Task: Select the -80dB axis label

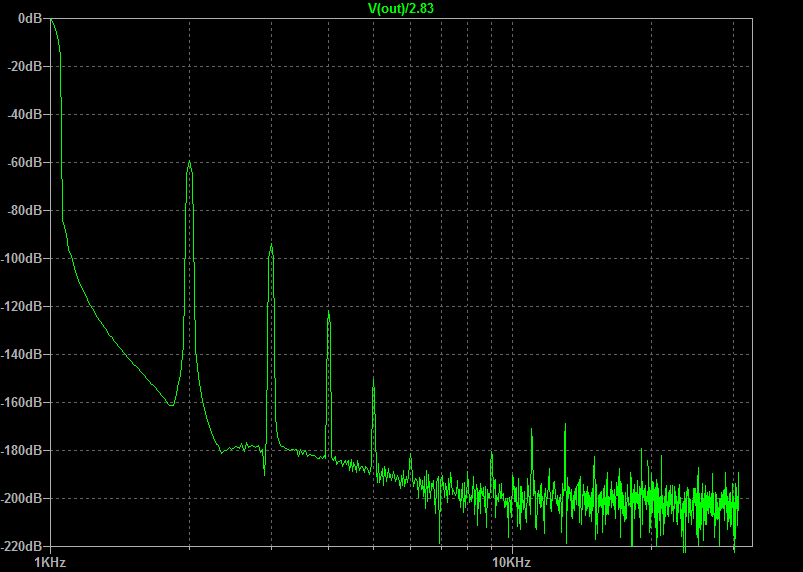Action: point(25,210)
